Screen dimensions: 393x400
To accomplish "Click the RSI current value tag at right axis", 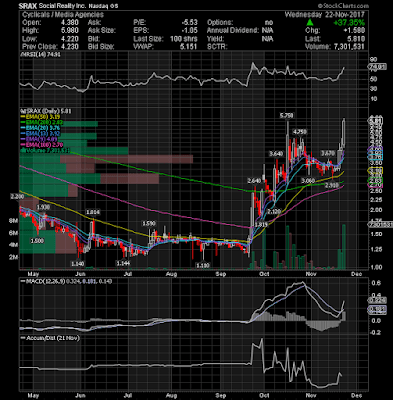I will (378, 67).
